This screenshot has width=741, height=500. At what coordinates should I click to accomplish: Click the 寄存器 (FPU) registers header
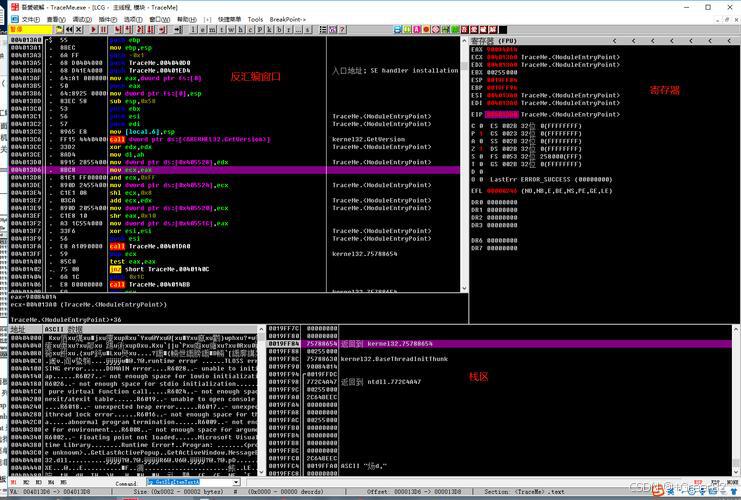click(494, 41)
